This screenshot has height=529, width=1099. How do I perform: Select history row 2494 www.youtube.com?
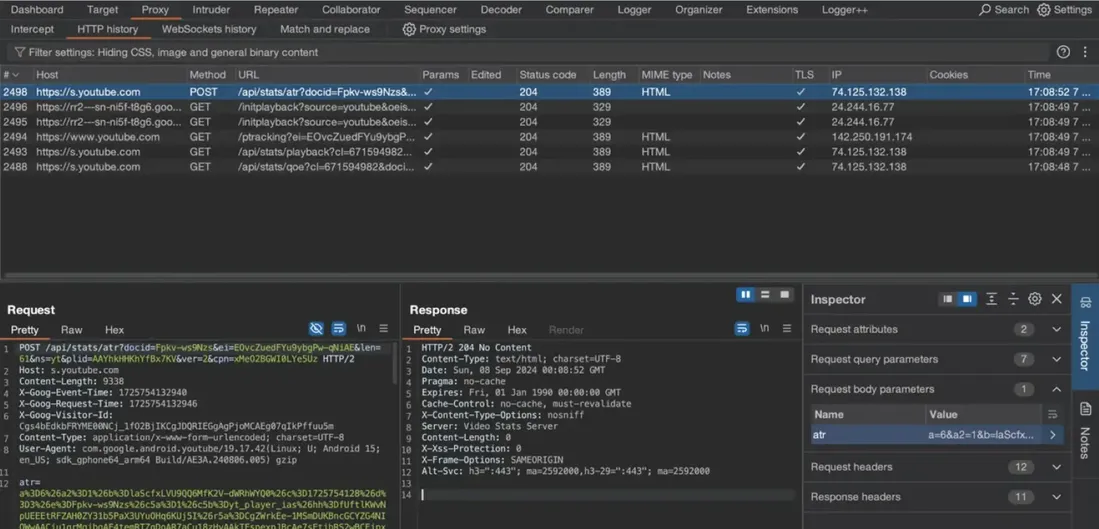(550, 137)
